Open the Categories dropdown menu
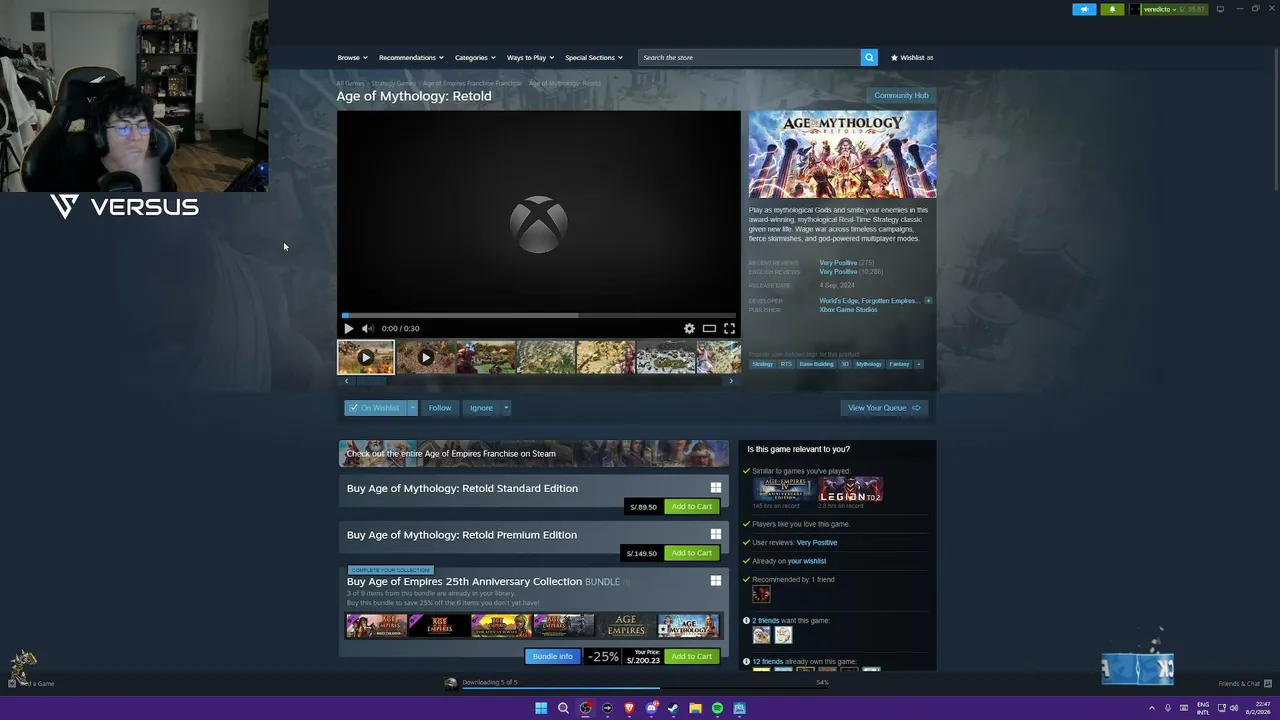Image resolution: width=1280 pixels, height=720 pixels. click(x=474, y=57)
